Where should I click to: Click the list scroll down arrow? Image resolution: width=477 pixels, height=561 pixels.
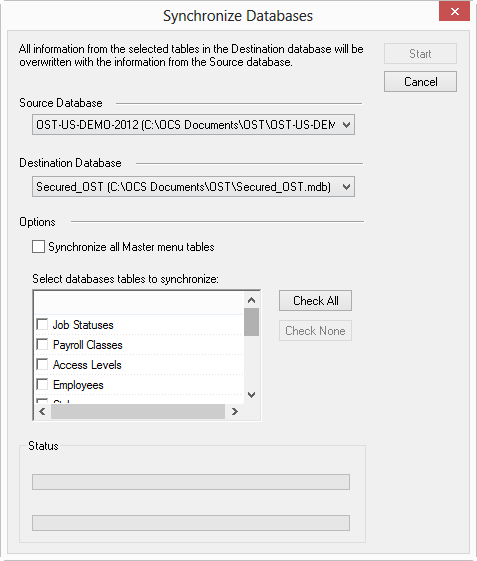(x=252, y=395)
